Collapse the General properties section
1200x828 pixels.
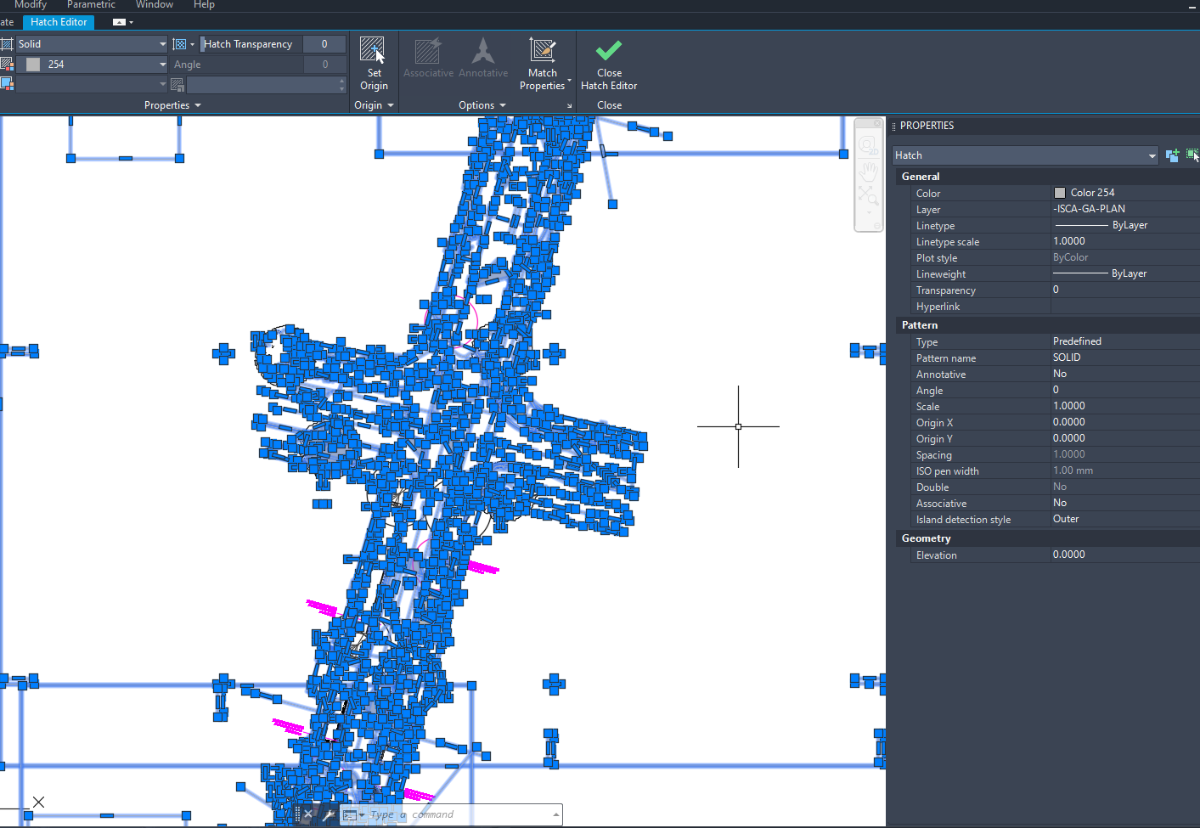pos(921,176)
